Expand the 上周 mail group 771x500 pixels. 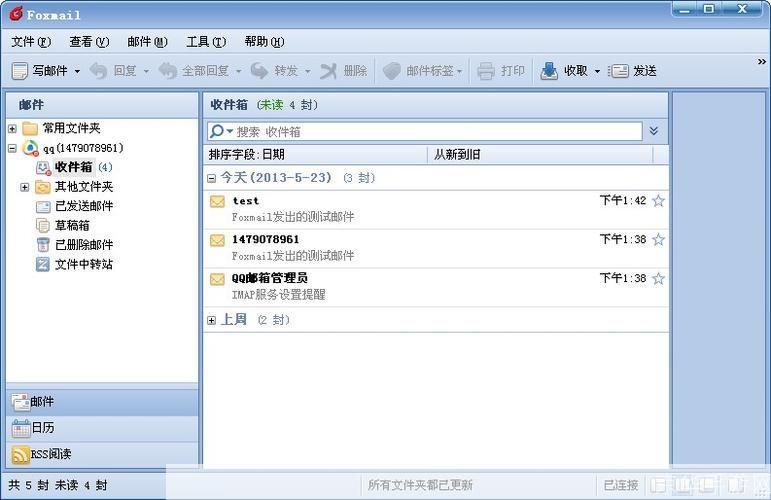[x=211, y=320]
